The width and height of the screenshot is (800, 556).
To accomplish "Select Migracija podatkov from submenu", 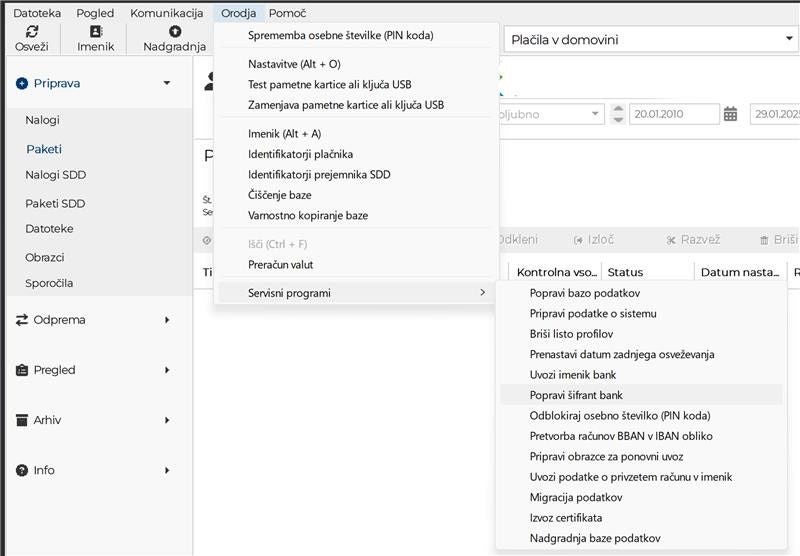I will click(x=576, y=497).
